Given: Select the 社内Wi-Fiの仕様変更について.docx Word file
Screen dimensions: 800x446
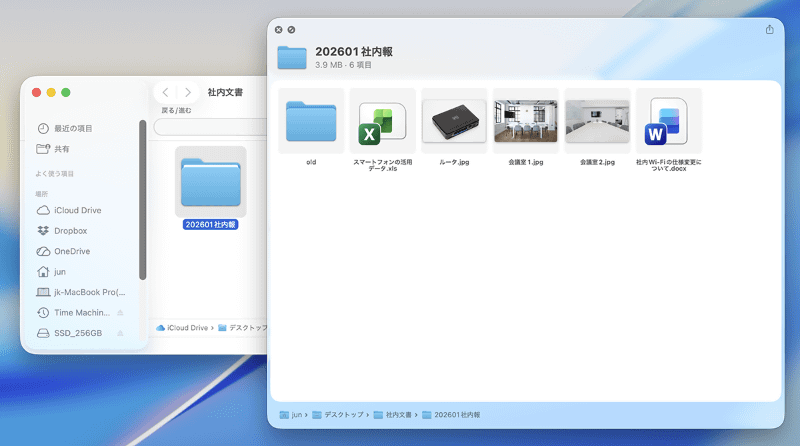Looking at the screenshot, I should (669, 121).
